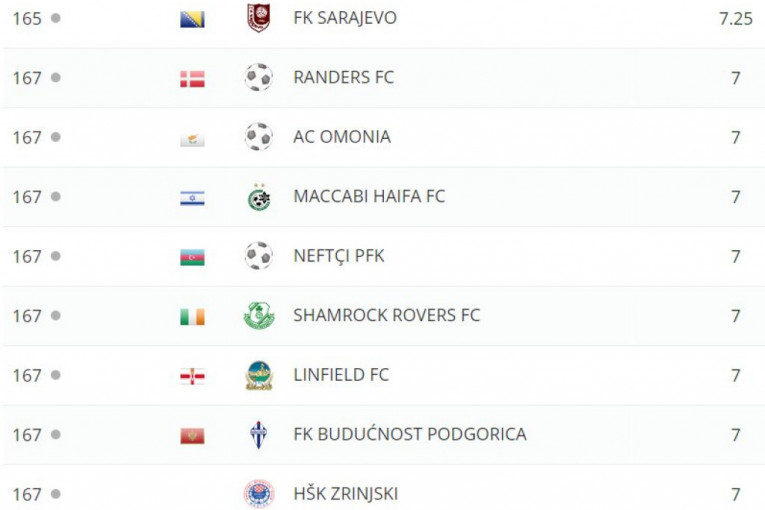Click the FK Budućnost Podgorica crest
This screenshot has width=765, height=510.
(258, 435)
